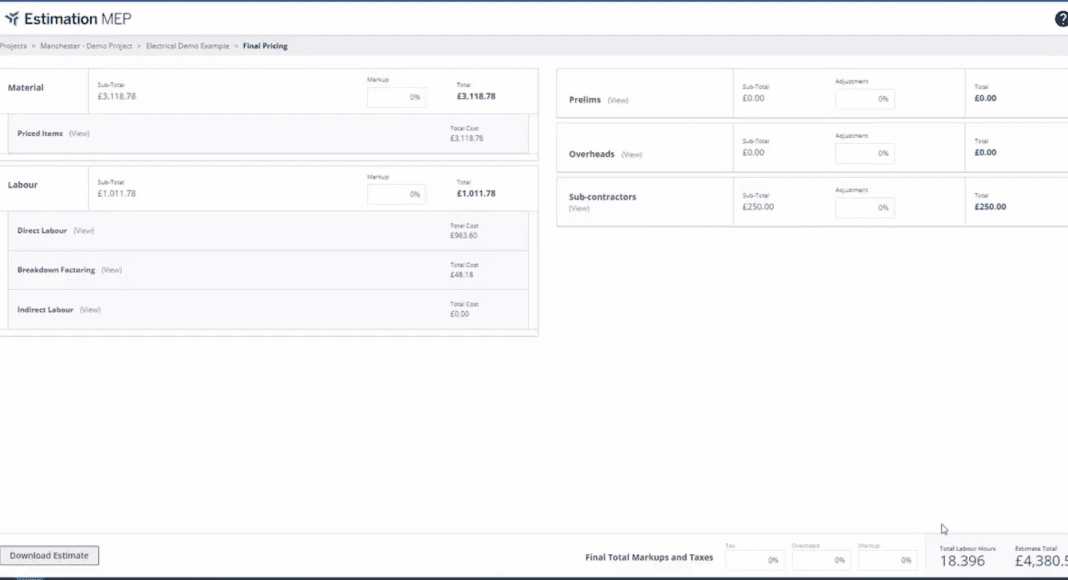Set final total Markup percentage field
Screen dimensions: 1068x580
click(887, 561)
